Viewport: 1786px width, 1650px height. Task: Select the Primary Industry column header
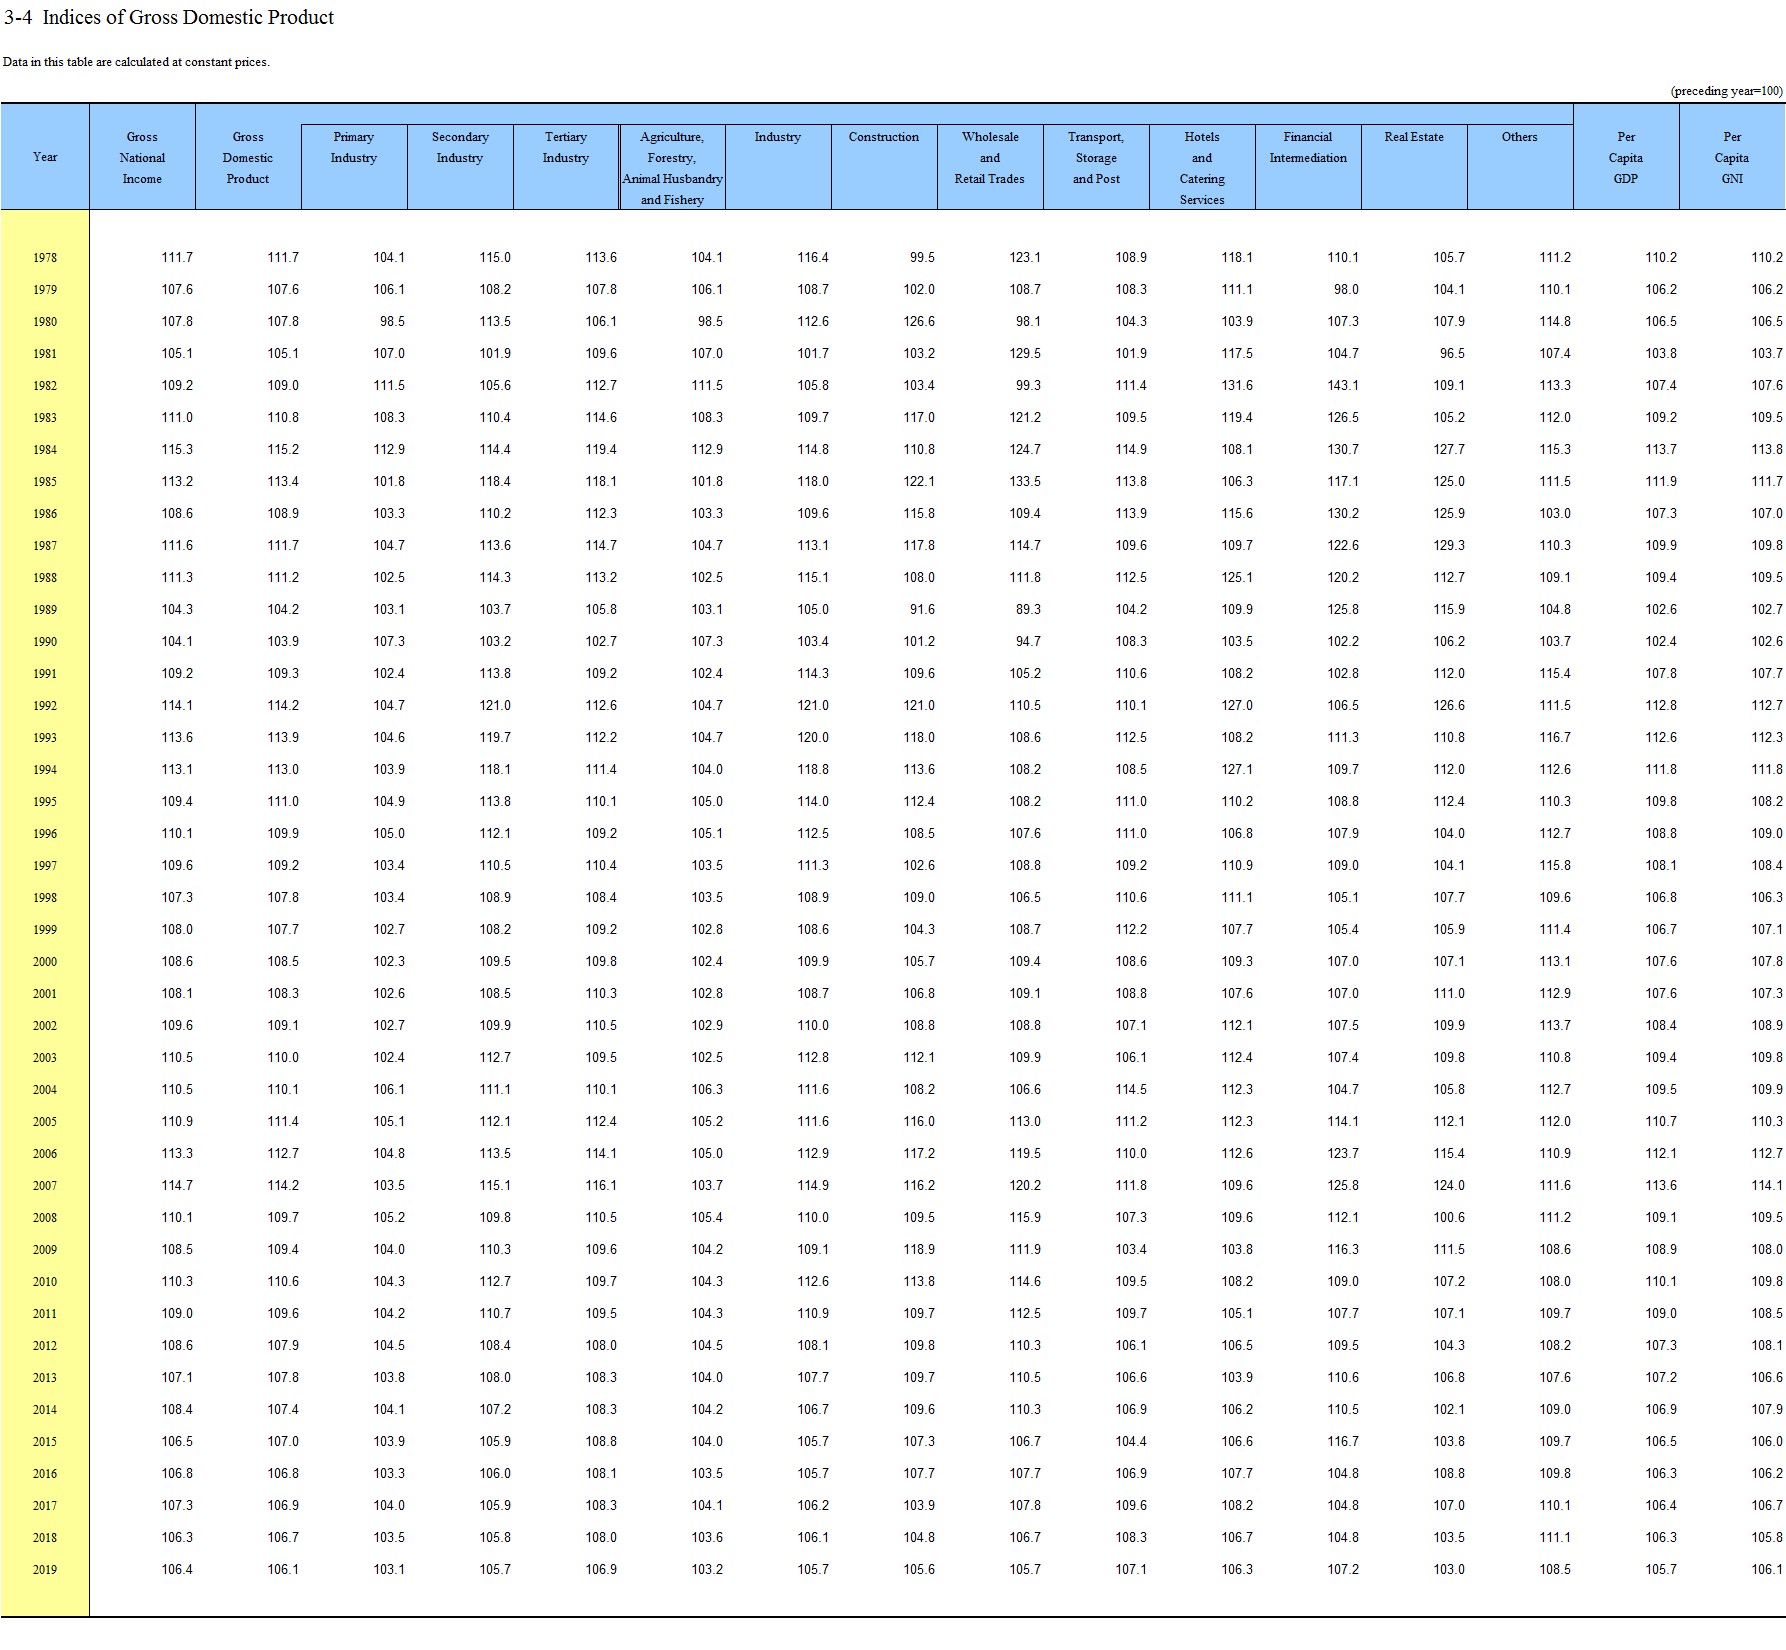pos(354,148)
